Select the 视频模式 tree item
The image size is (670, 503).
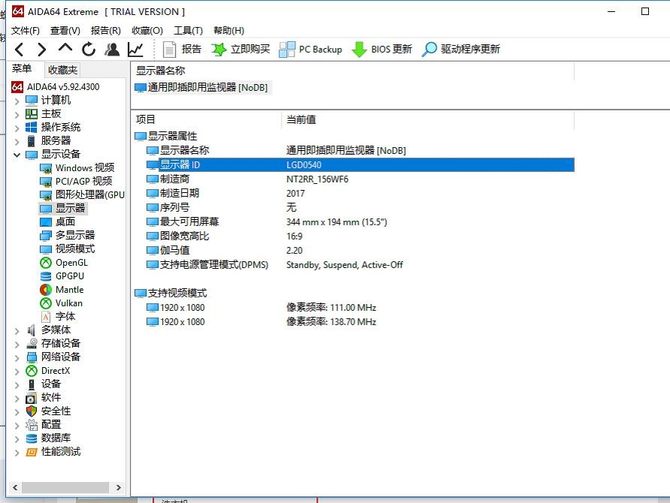(x=67, y=249)
